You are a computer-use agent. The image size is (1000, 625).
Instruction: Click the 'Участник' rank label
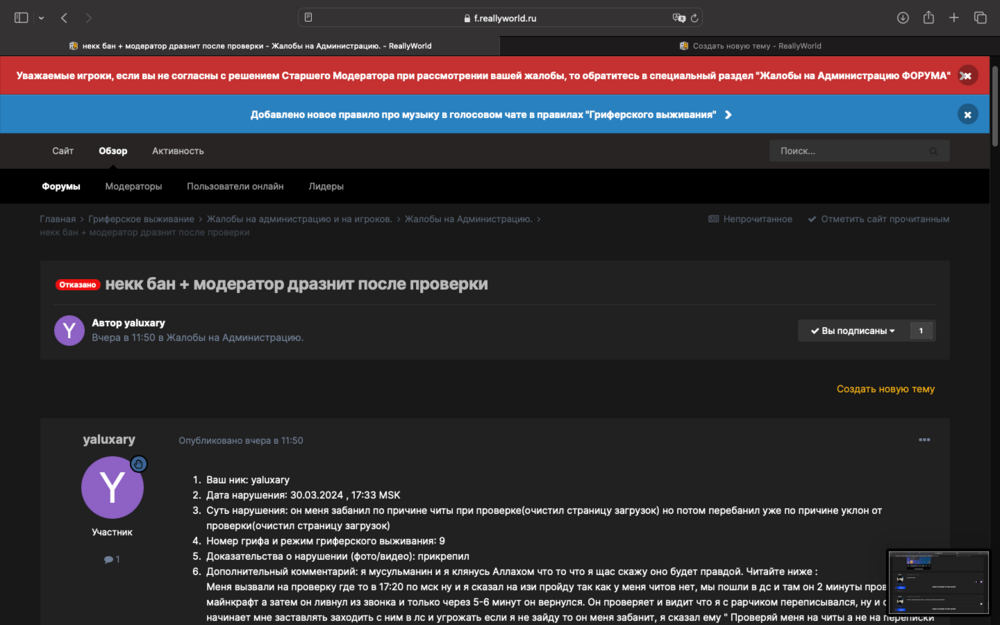coord(112,532)
